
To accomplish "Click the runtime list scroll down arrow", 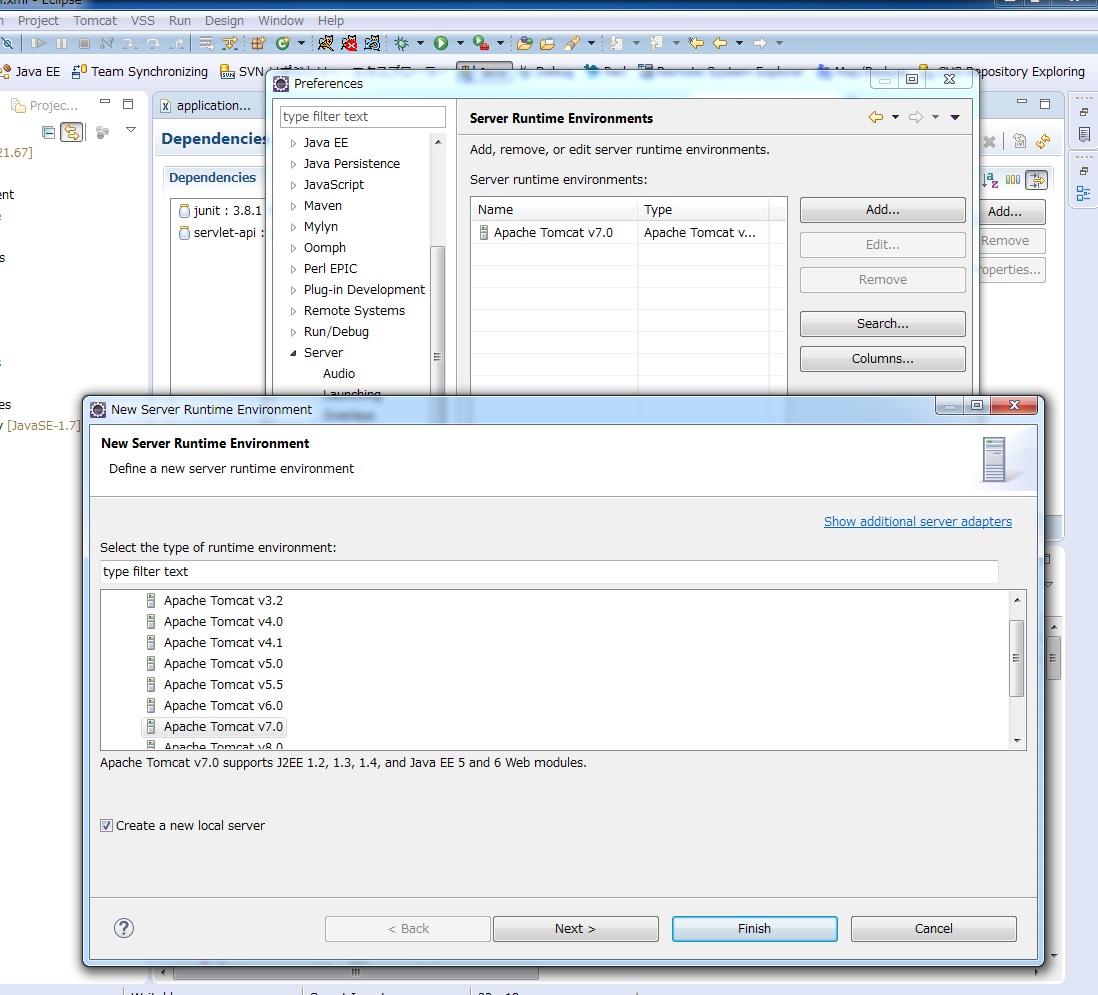I will (x=1017, y=741).
